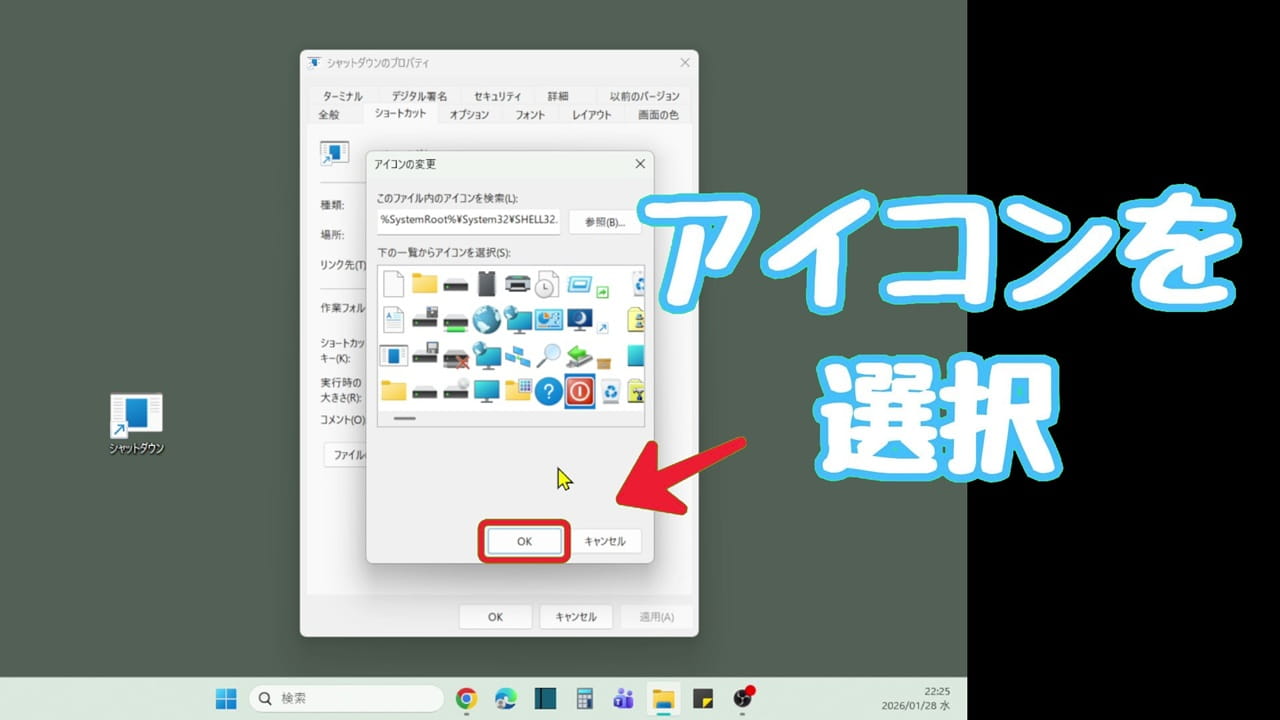Select the networked computers icon

point(517,358)
